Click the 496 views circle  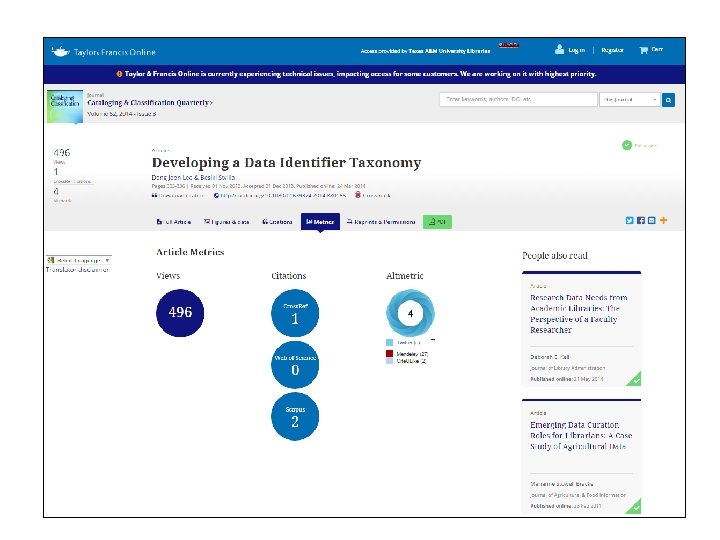click(180, 313)
